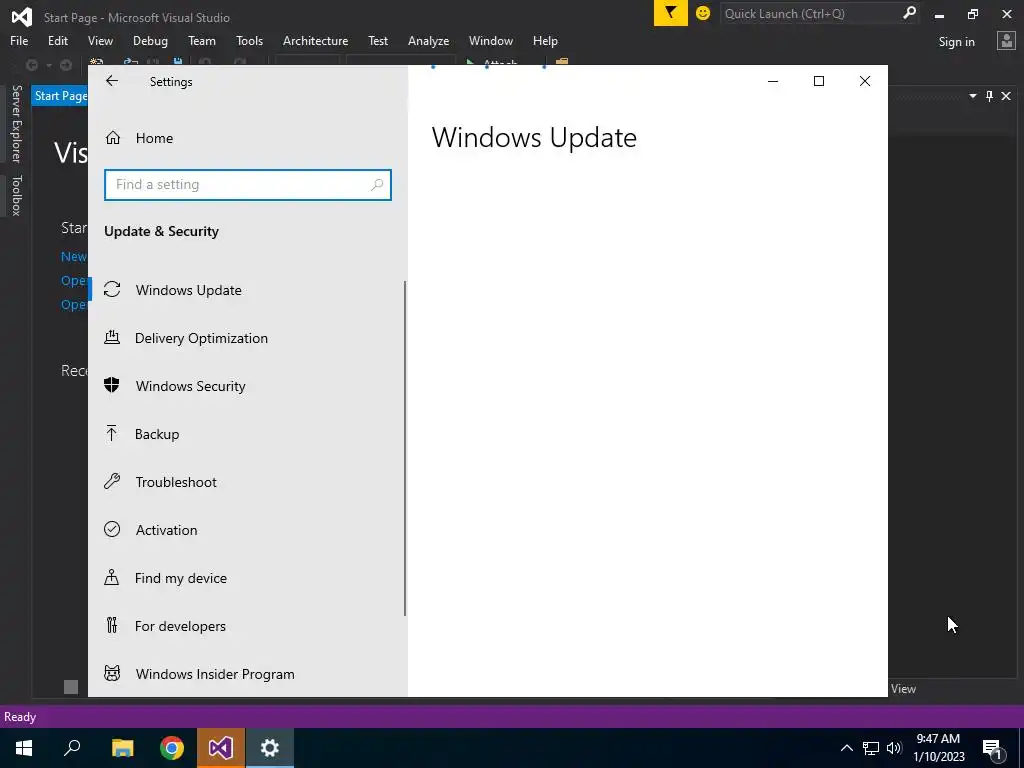Image resolution: width=1024 pixels, height=768 pixels.
Task: Click the Home icon in Settings sidebar
Action: point(112,138)
